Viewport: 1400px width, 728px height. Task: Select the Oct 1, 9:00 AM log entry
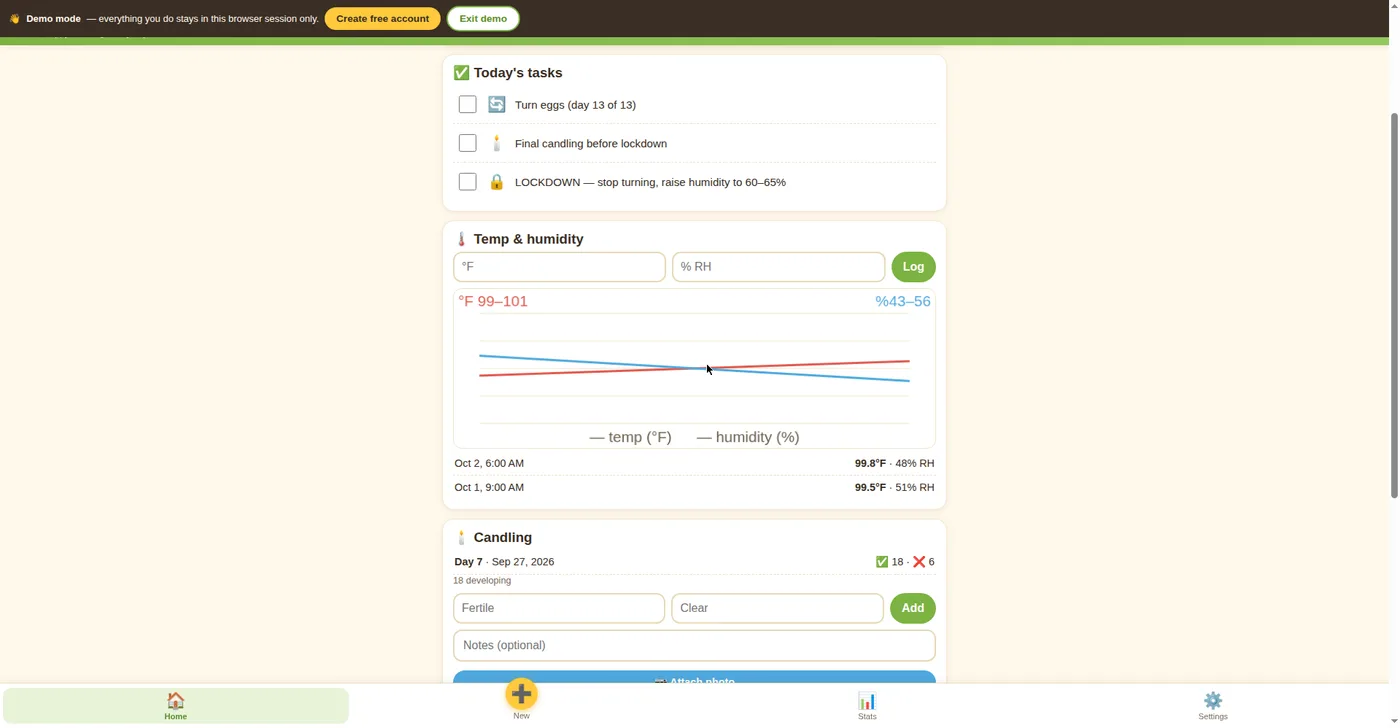pyautogui.click(x=694, y=487)
